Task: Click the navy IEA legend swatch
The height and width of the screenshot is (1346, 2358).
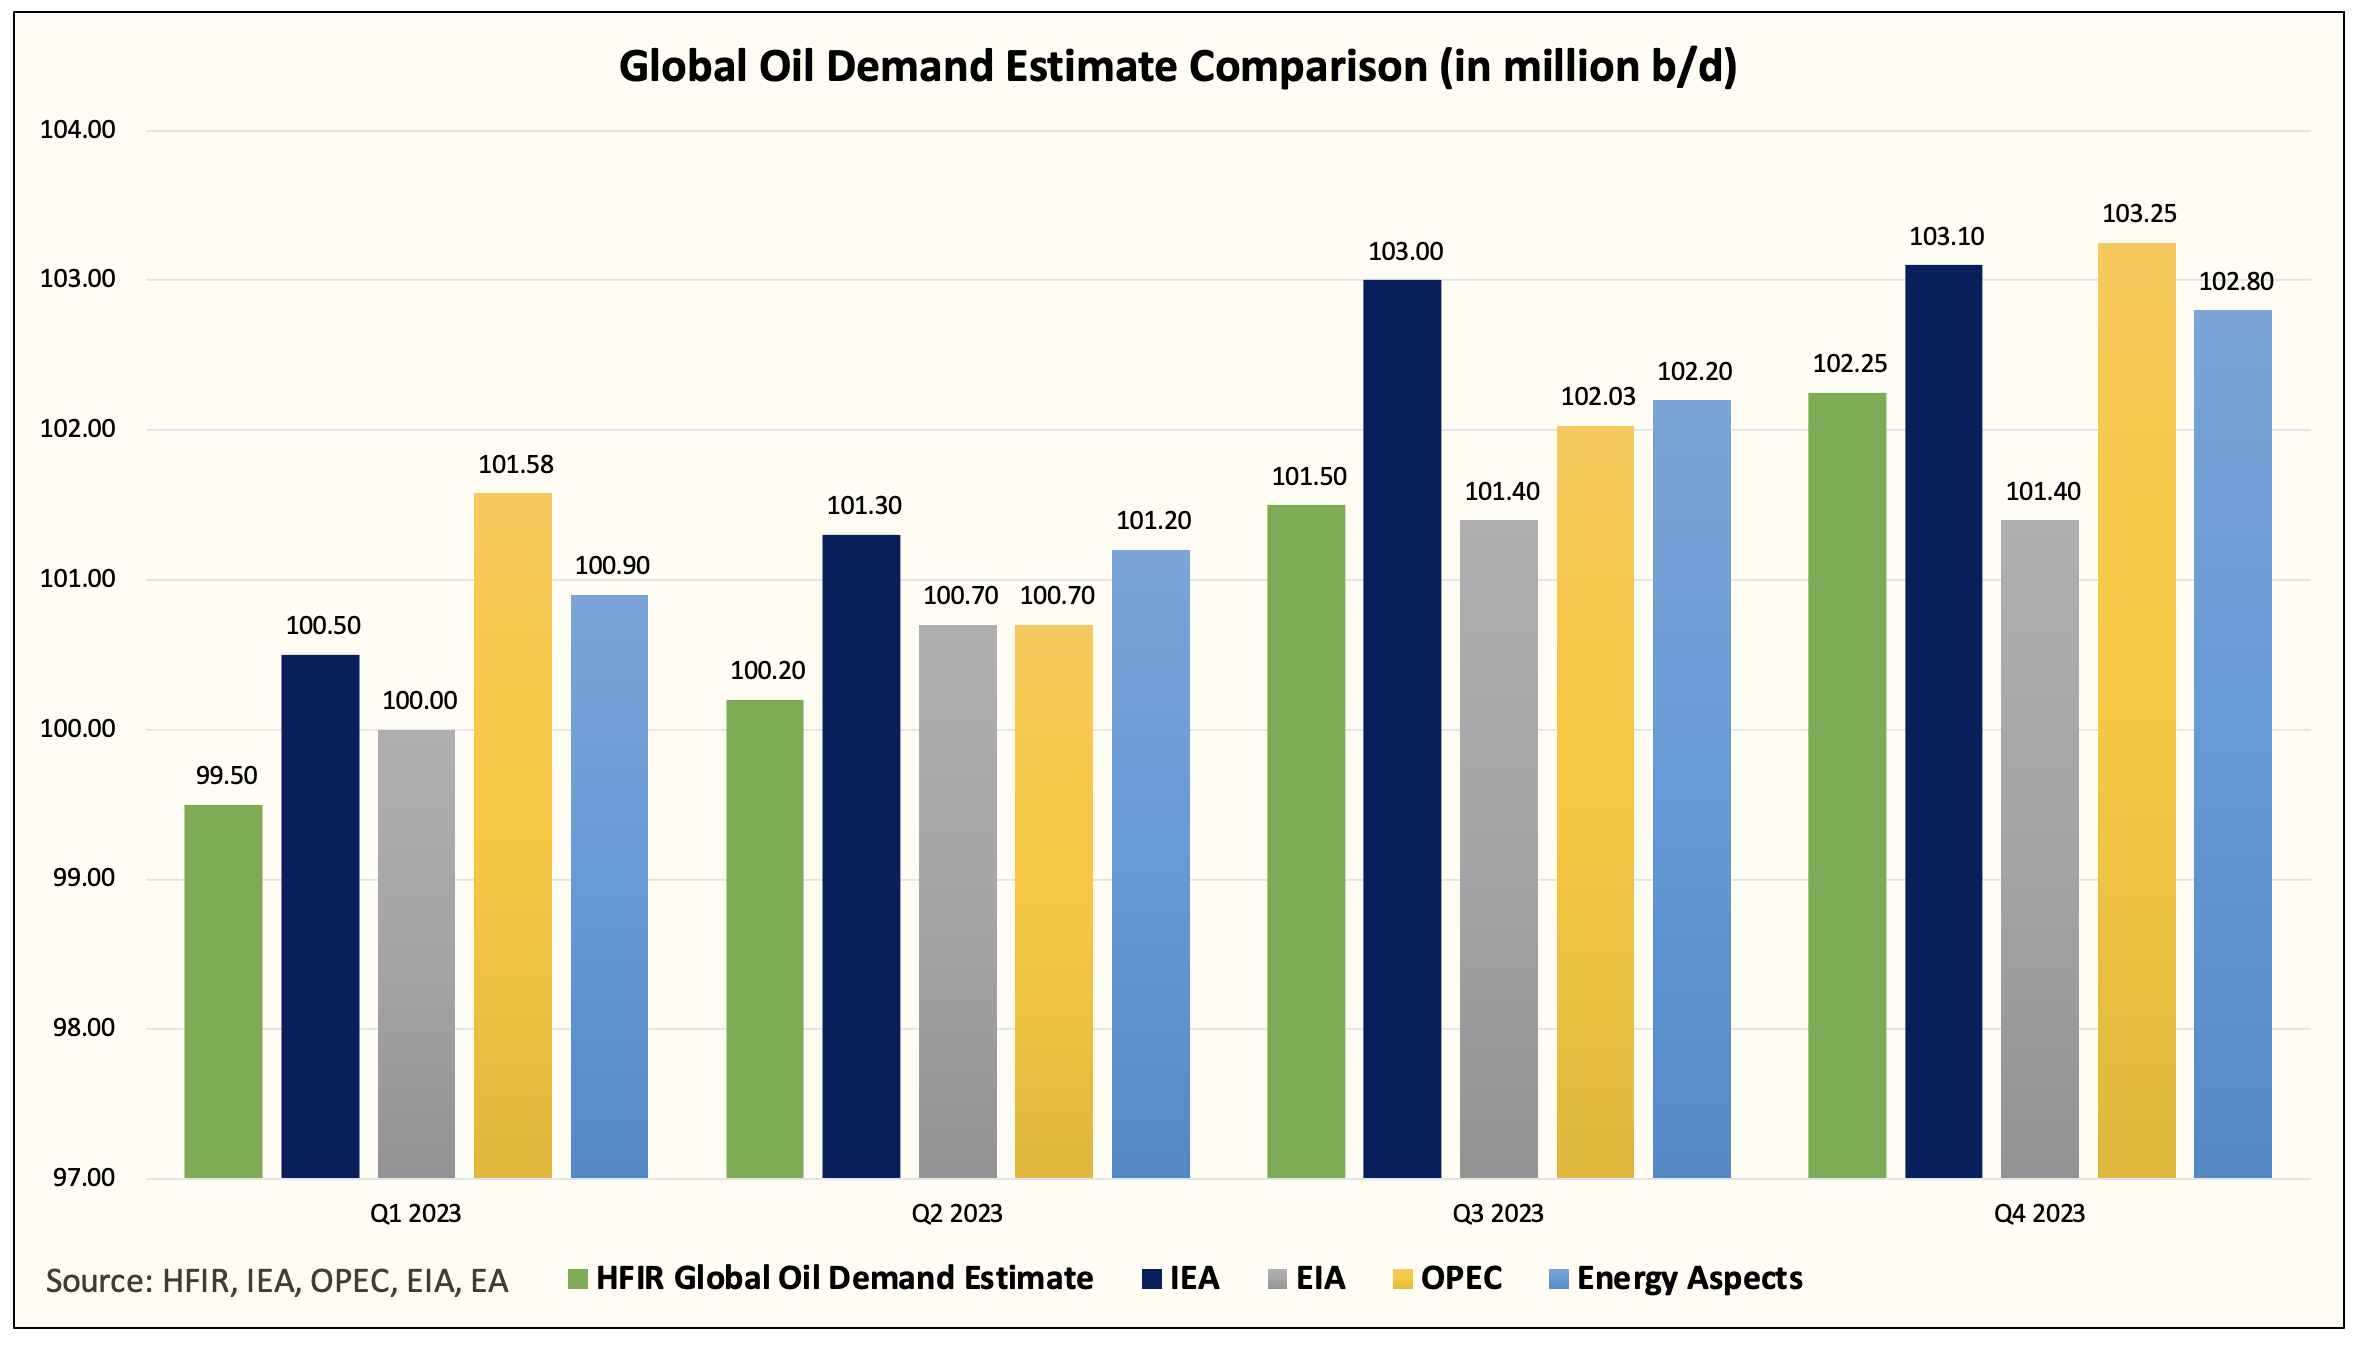Action: coord(1151,1279)
